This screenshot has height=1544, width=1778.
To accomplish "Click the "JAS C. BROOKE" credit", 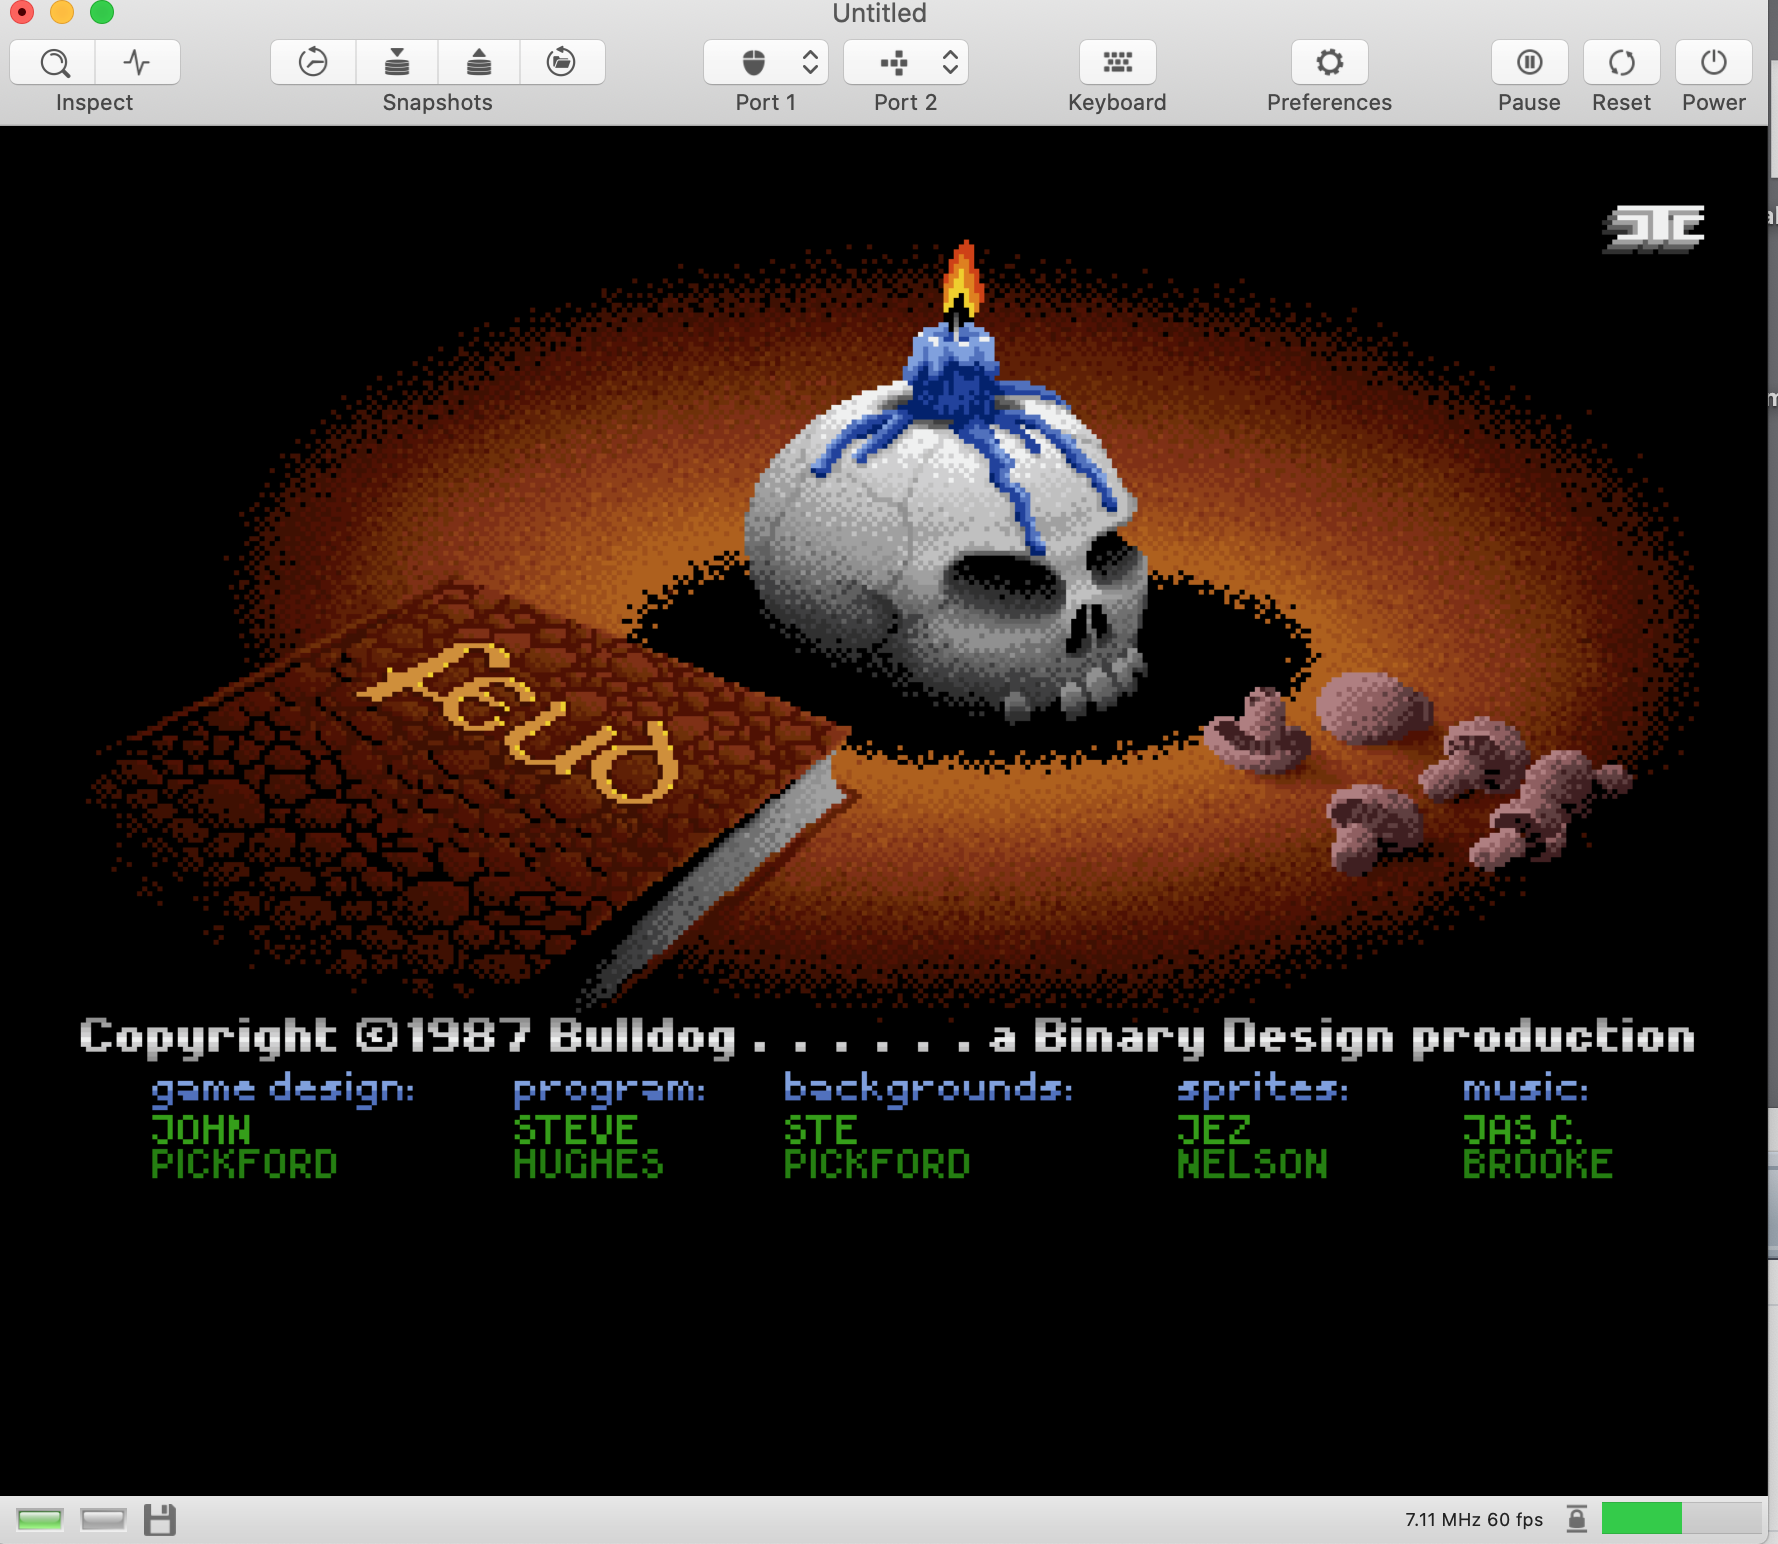I will (x=1537, y=1147).
